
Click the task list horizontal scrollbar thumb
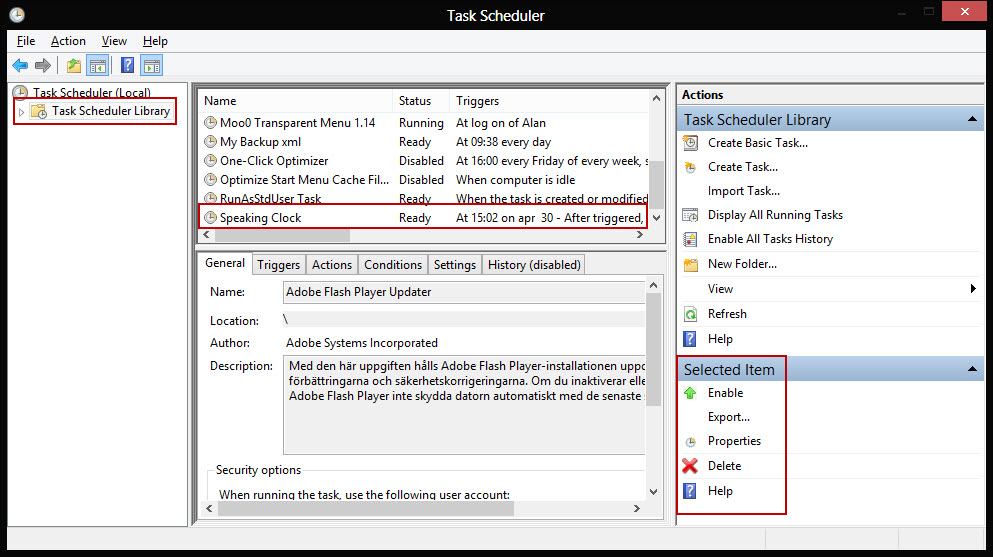click(x=282, y=235)
